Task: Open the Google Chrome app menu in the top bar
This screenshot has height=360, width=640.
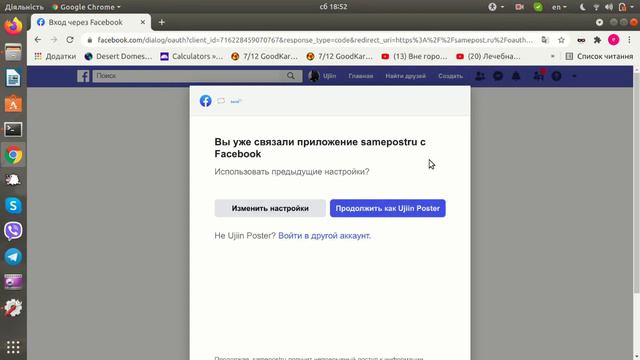Action: (87, 7)
